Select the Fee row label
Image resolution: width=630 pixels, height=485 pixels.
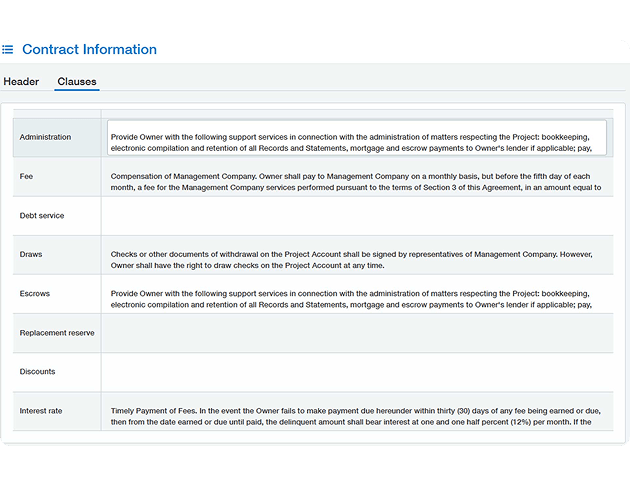(26, 176)
